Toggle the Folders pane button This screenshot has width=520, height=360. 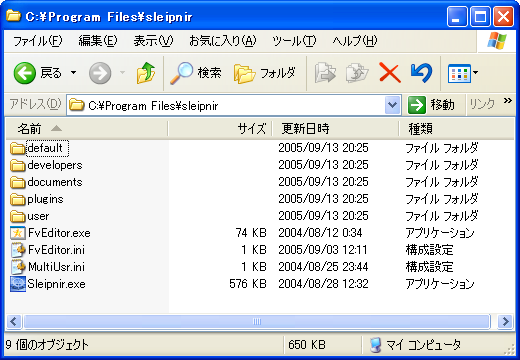[x=265, y=73]
